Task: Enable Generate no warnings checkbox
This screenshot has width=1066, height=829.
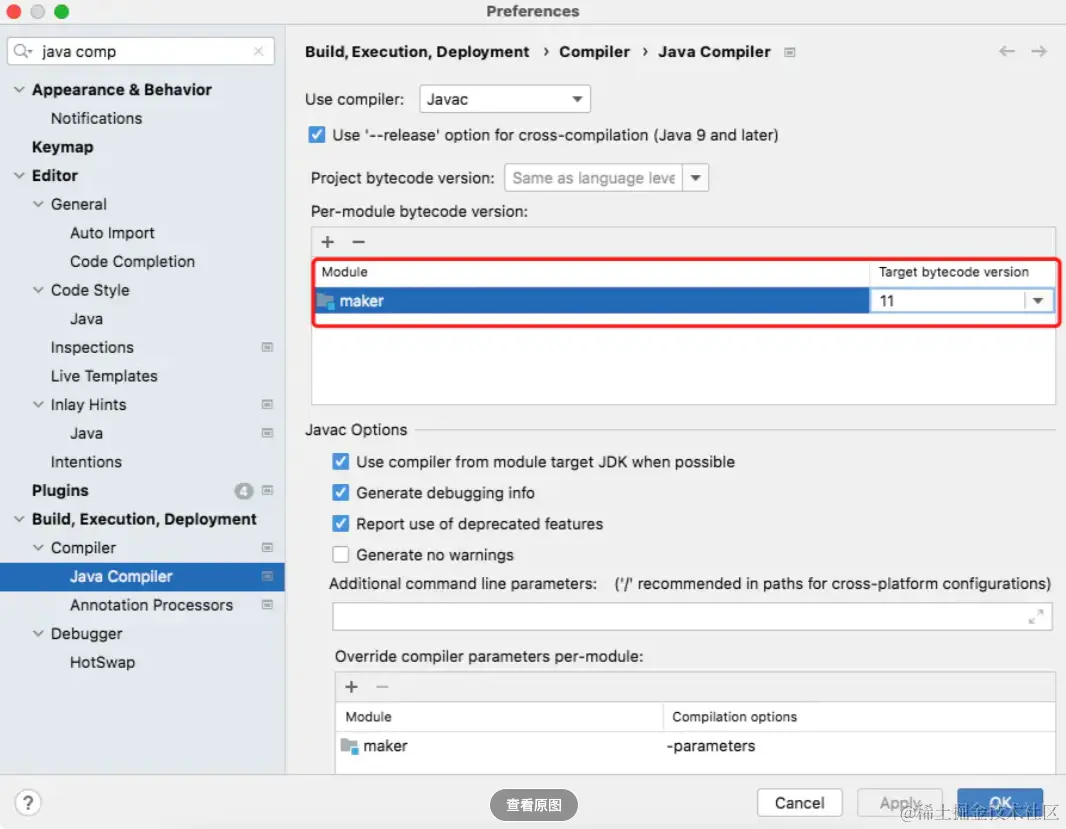Action: (341, 555)
